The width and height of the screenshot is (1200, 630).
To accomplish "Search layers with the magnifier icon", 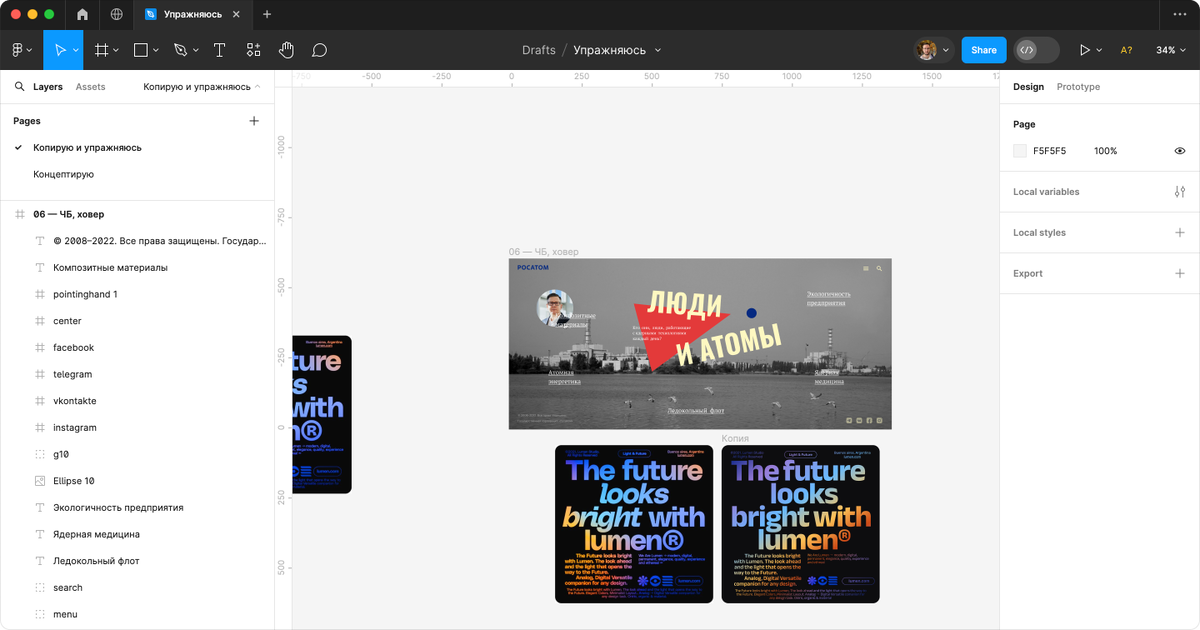I will click(19, 87).
